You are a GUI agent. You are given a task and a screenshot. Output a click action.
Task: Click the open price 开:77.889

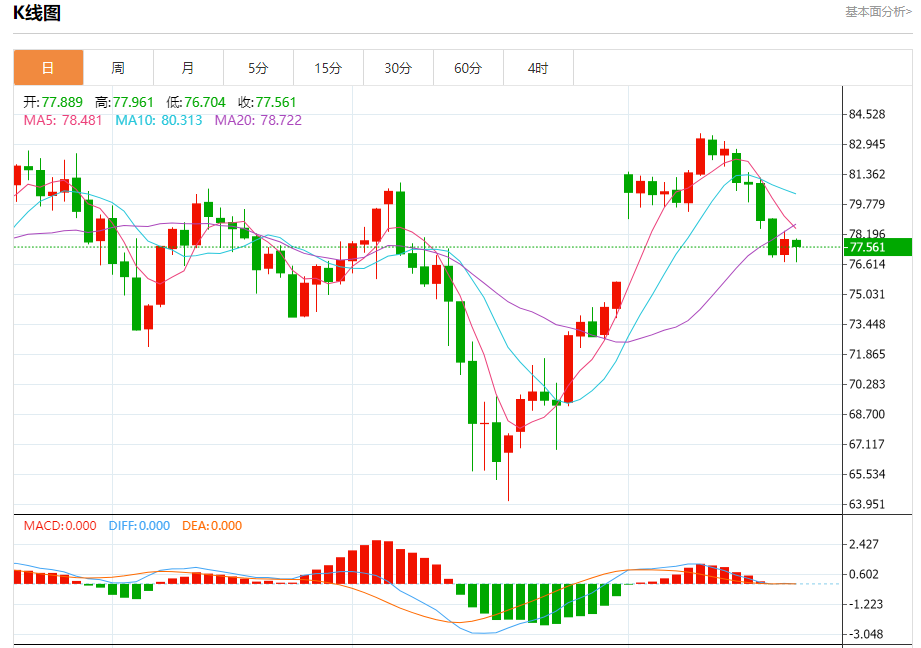tap(53, 102)
